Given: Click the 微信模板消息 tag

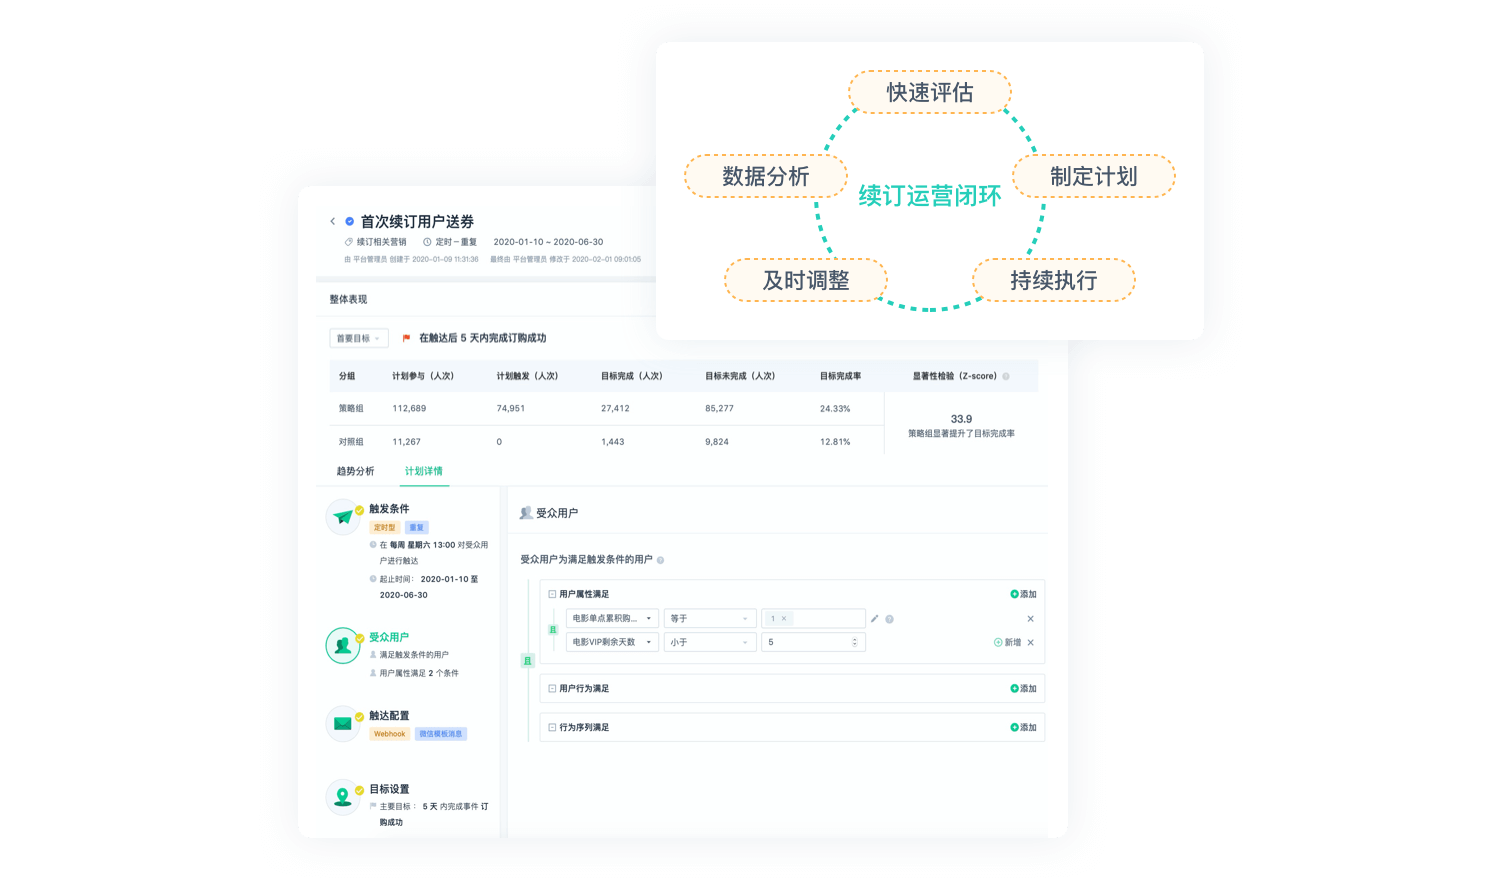Looking at the screenshot, I should pos(441,734).
